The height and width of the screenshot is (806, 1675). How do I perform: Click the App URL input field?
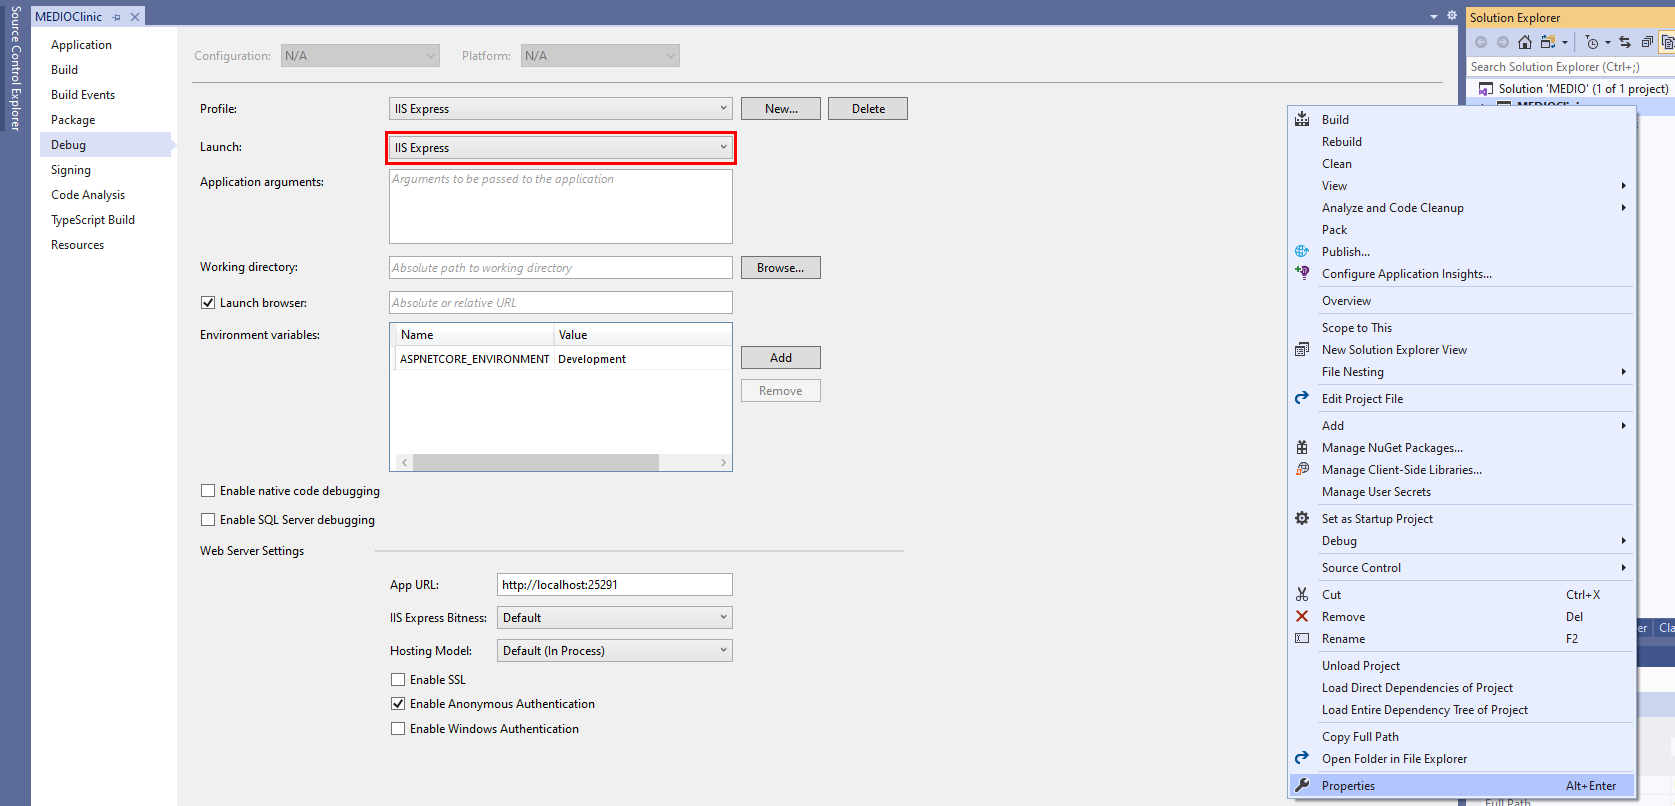point(614,585)
